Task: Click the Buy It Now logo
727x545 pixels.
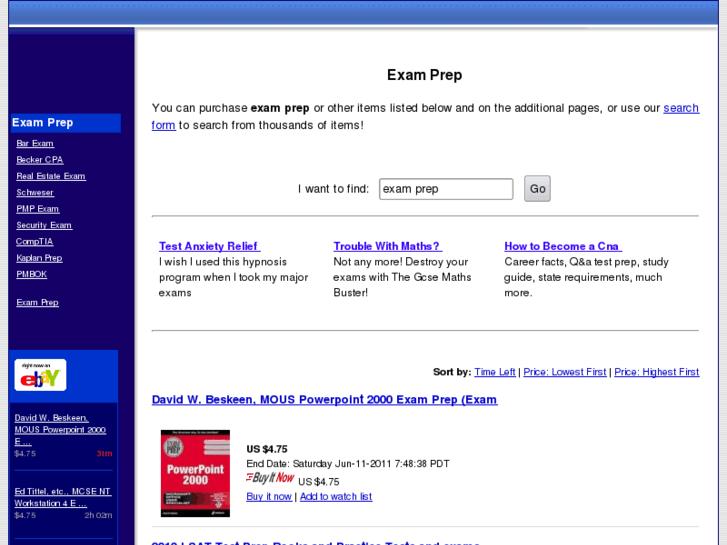Action: coord(270,478)
